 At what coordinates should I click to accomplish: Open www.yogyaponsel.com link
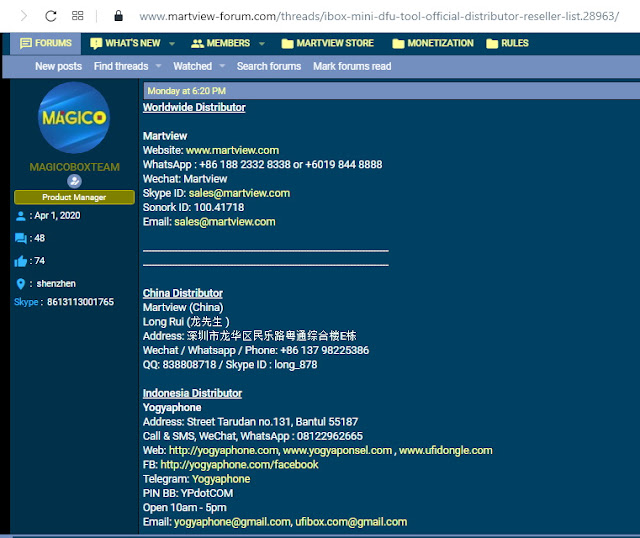(x=337, y=450)
